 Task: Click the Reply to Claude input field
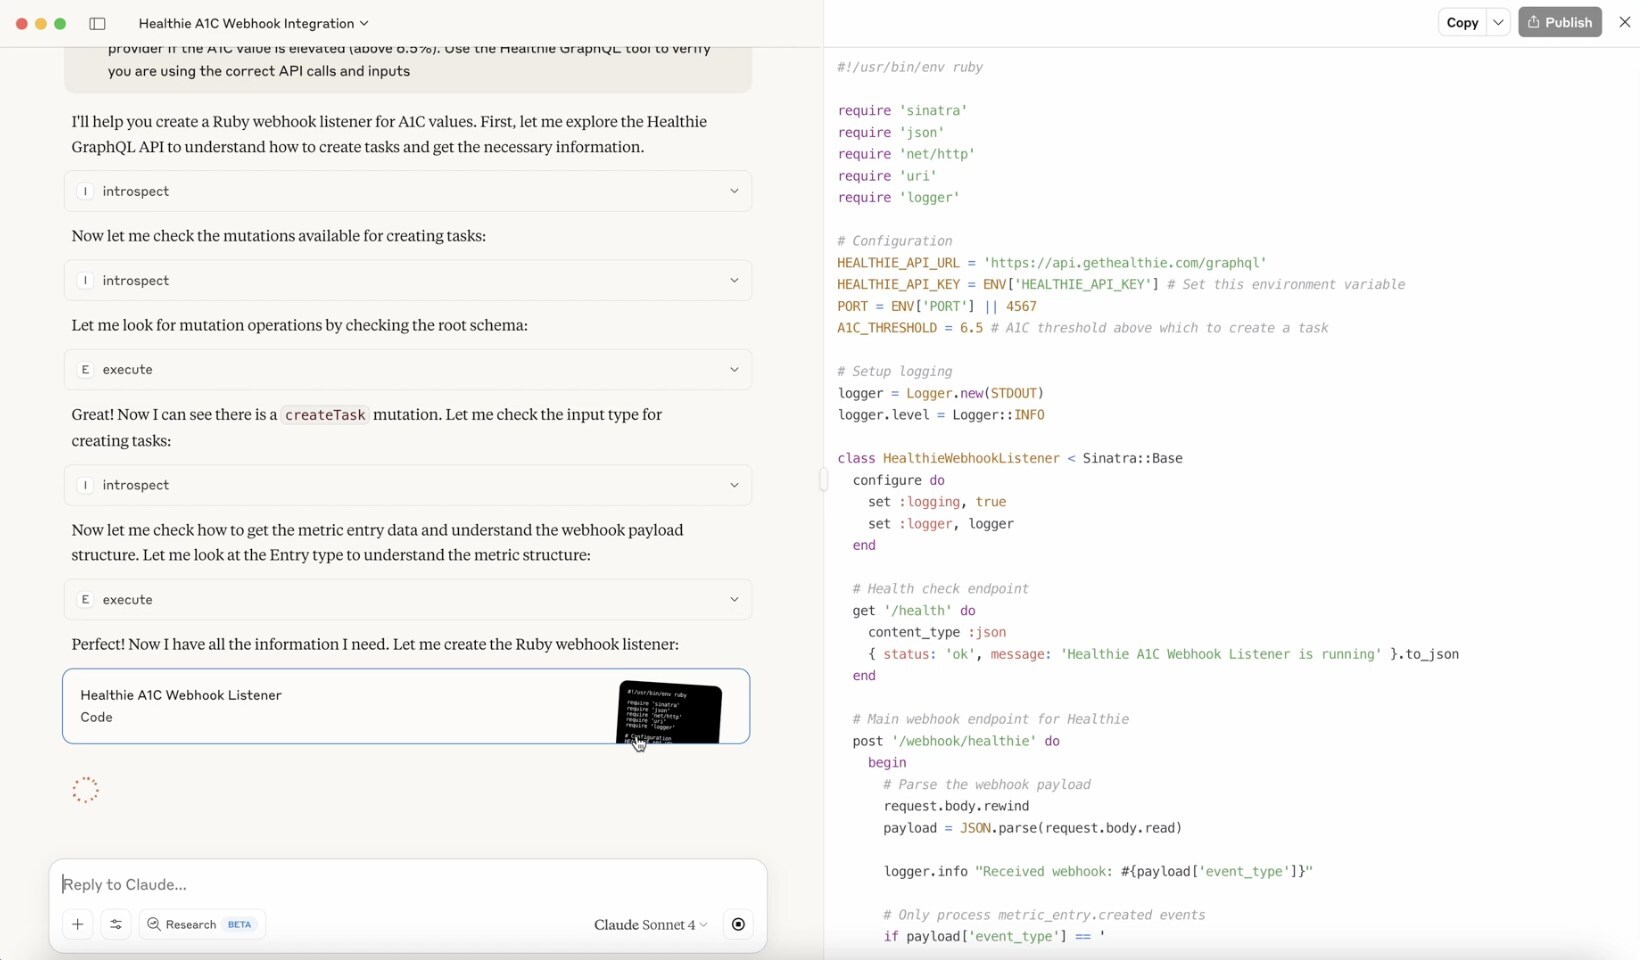[x=407, y=884]
